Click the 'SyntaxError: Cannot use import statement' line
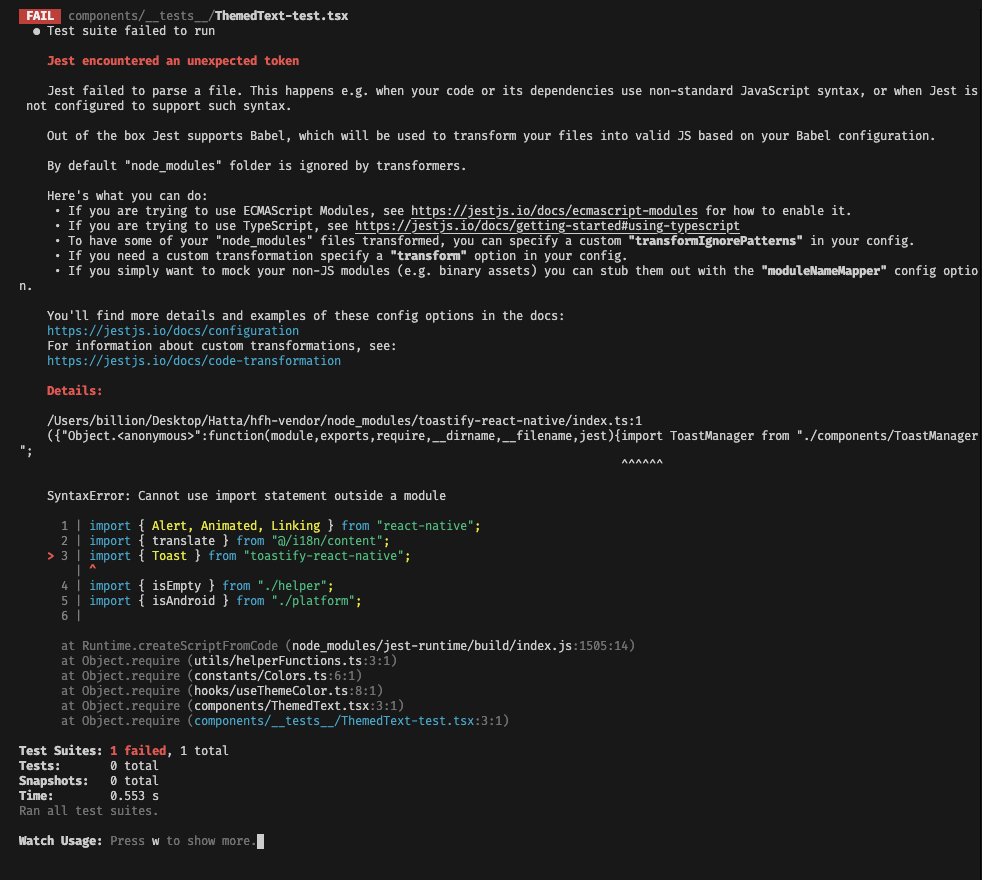Image resolution: width=982 pixels, height=880 pixels. [246, 496]
